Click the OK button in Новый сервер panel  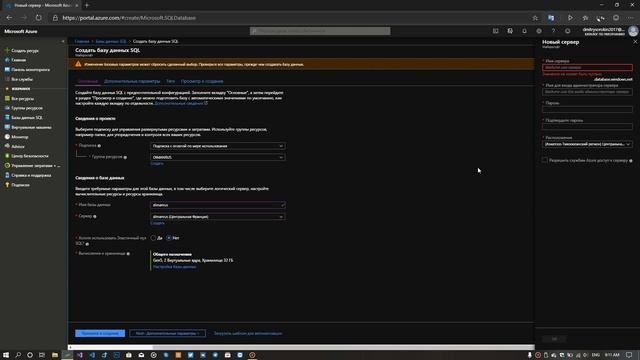[554, 339]
